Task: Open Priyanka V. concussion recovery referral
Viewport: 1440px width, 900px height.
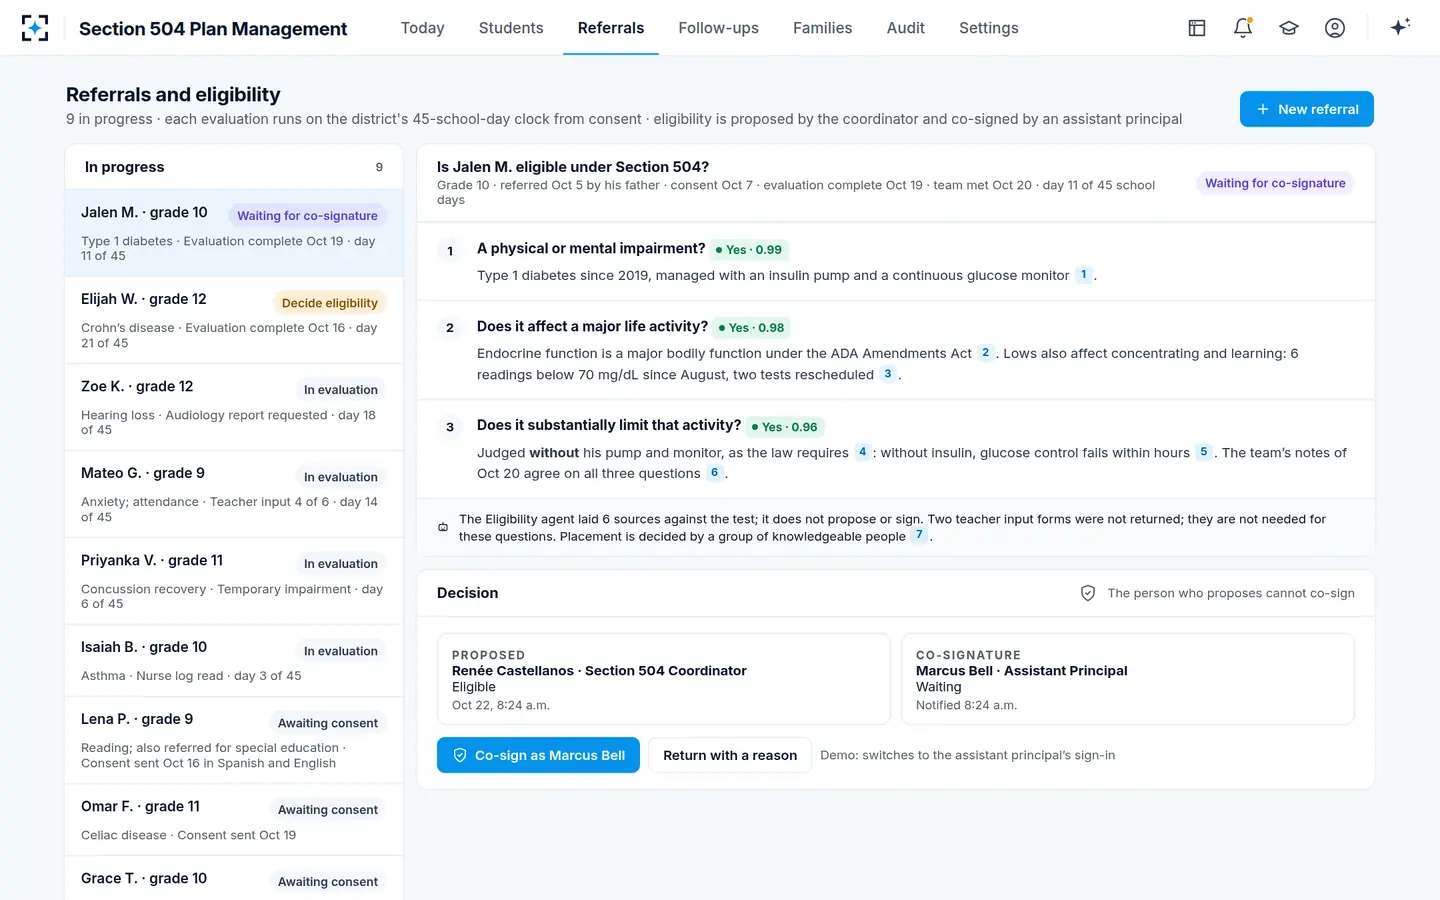Action: [x=234, y=581]
